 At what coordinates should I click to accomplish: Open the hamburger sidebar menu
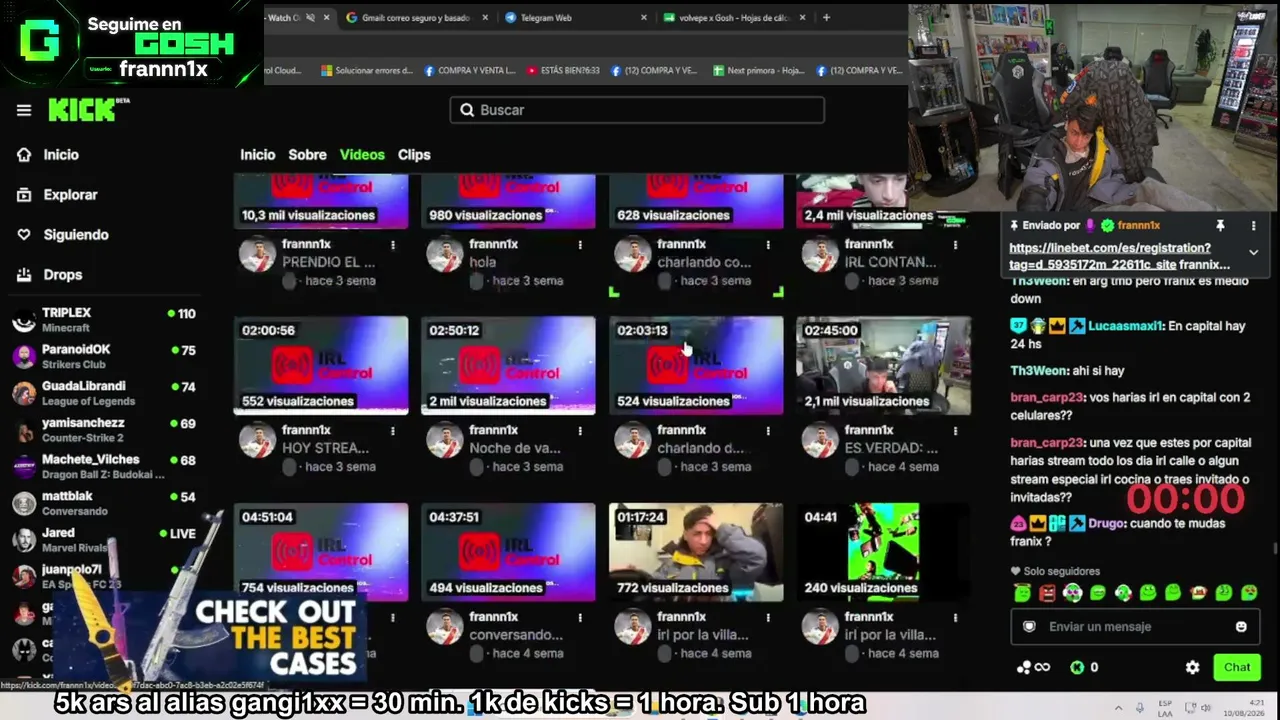24,110
